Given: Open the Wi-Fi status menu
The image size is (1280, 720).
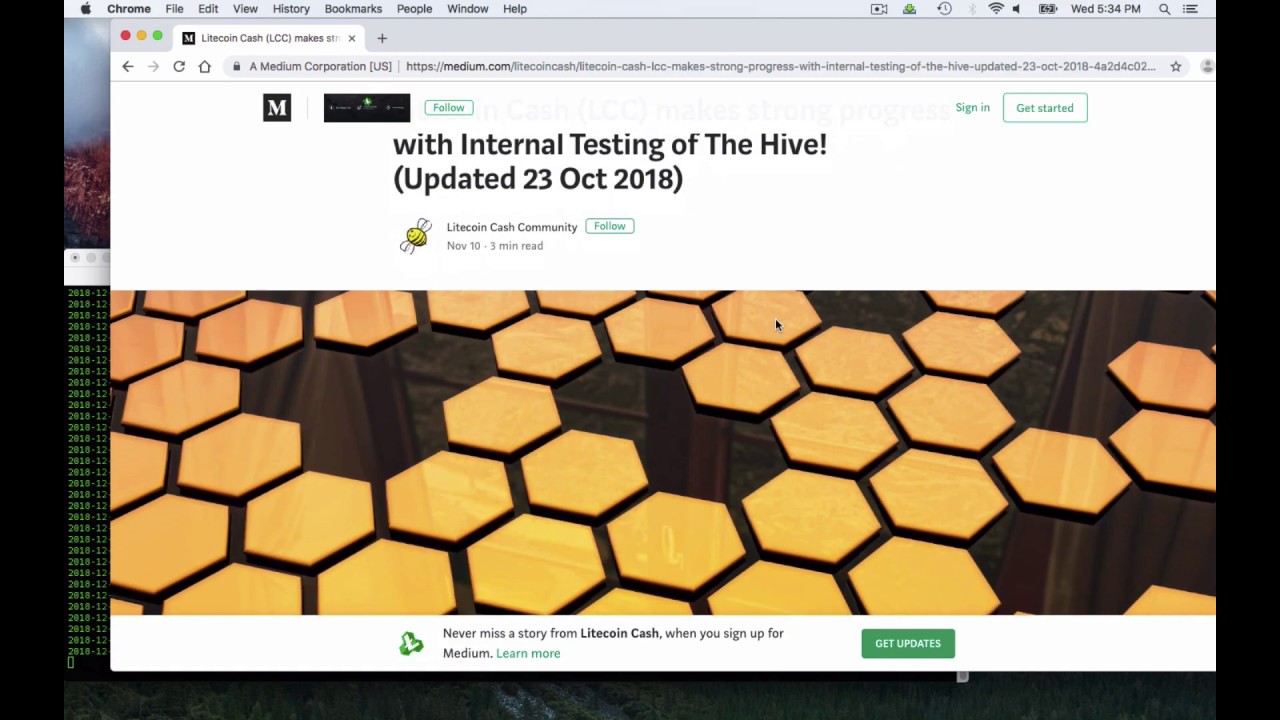Looking at the screenshot, I should point(996,9).
